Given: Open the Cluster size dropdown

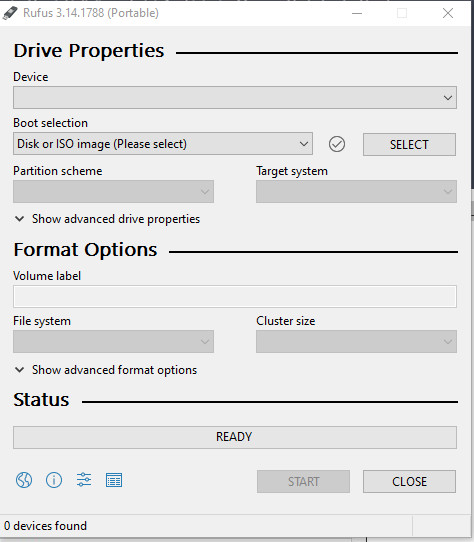Looking at the screenshot, I should [x=356, y=342].
